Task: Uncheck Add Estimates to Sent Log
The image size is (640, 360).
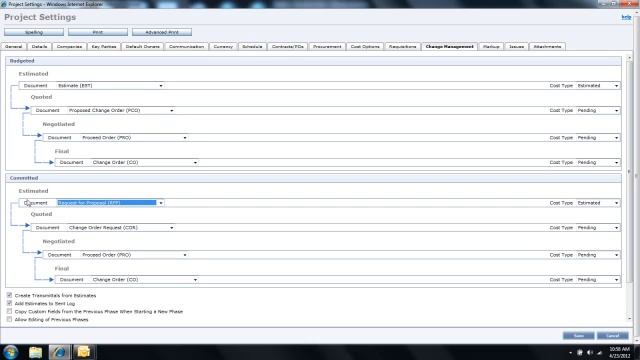Action: click(x=9, y=303)
